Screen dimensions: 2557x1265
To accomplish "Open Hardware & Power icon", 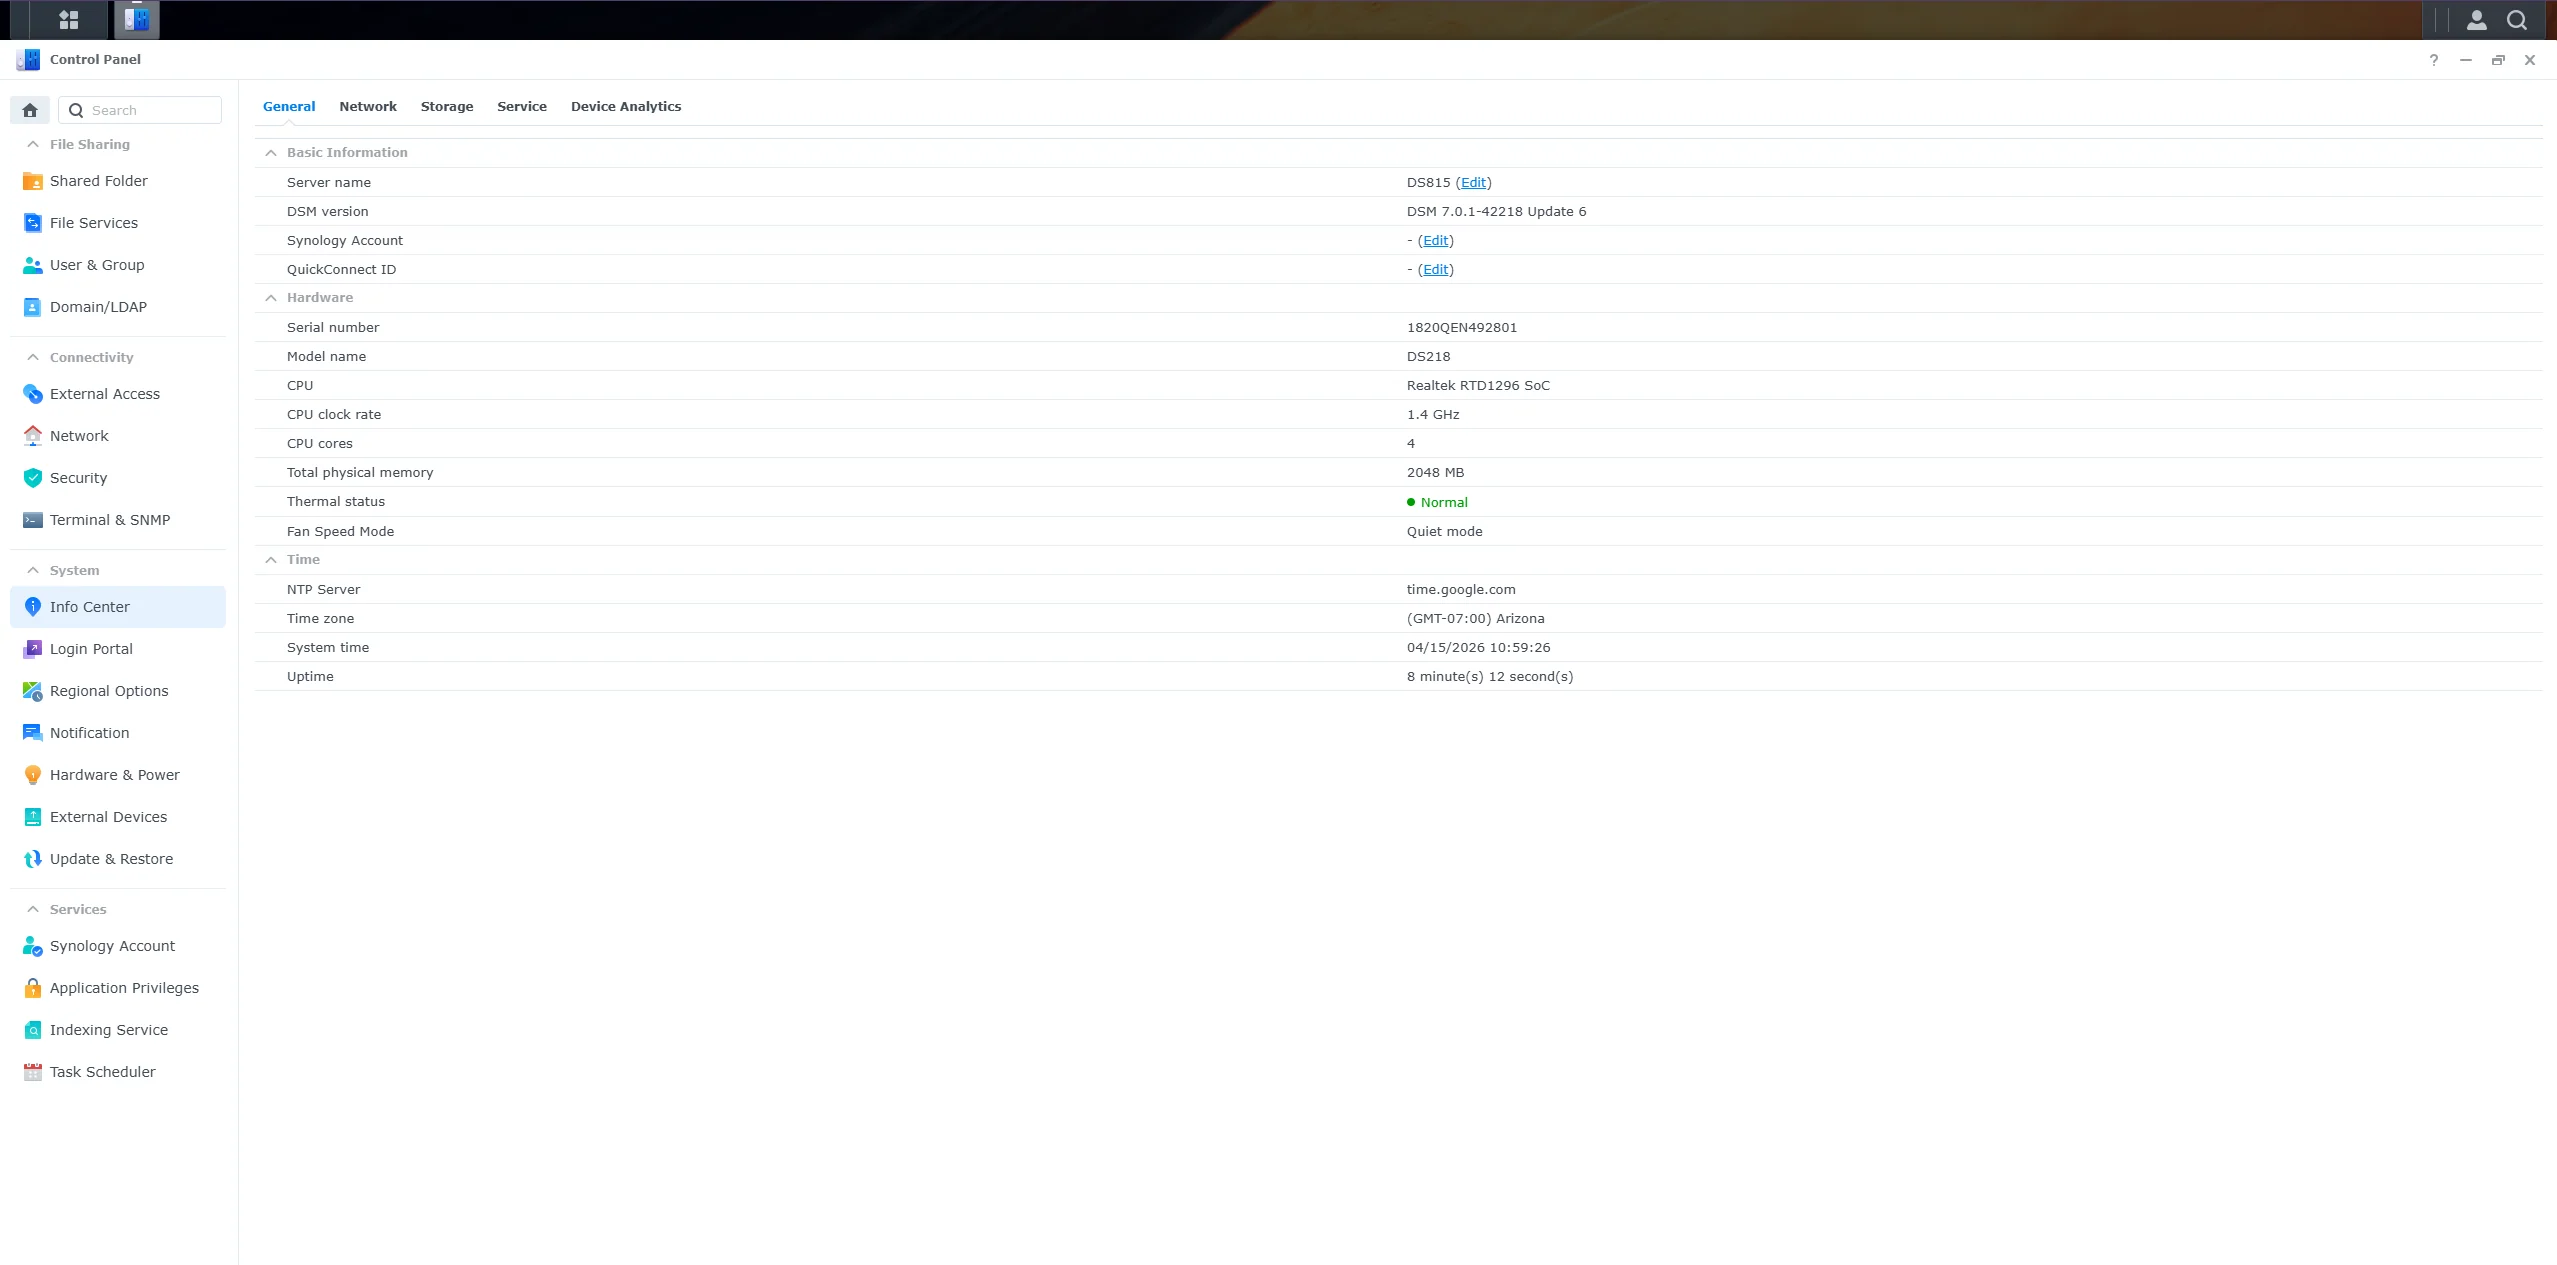I will (32, 775).
